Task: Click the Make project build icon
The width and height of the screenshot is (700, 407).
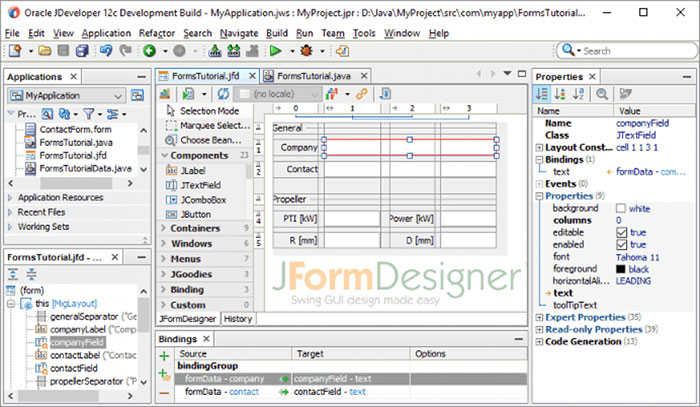Action: point(215,51)
